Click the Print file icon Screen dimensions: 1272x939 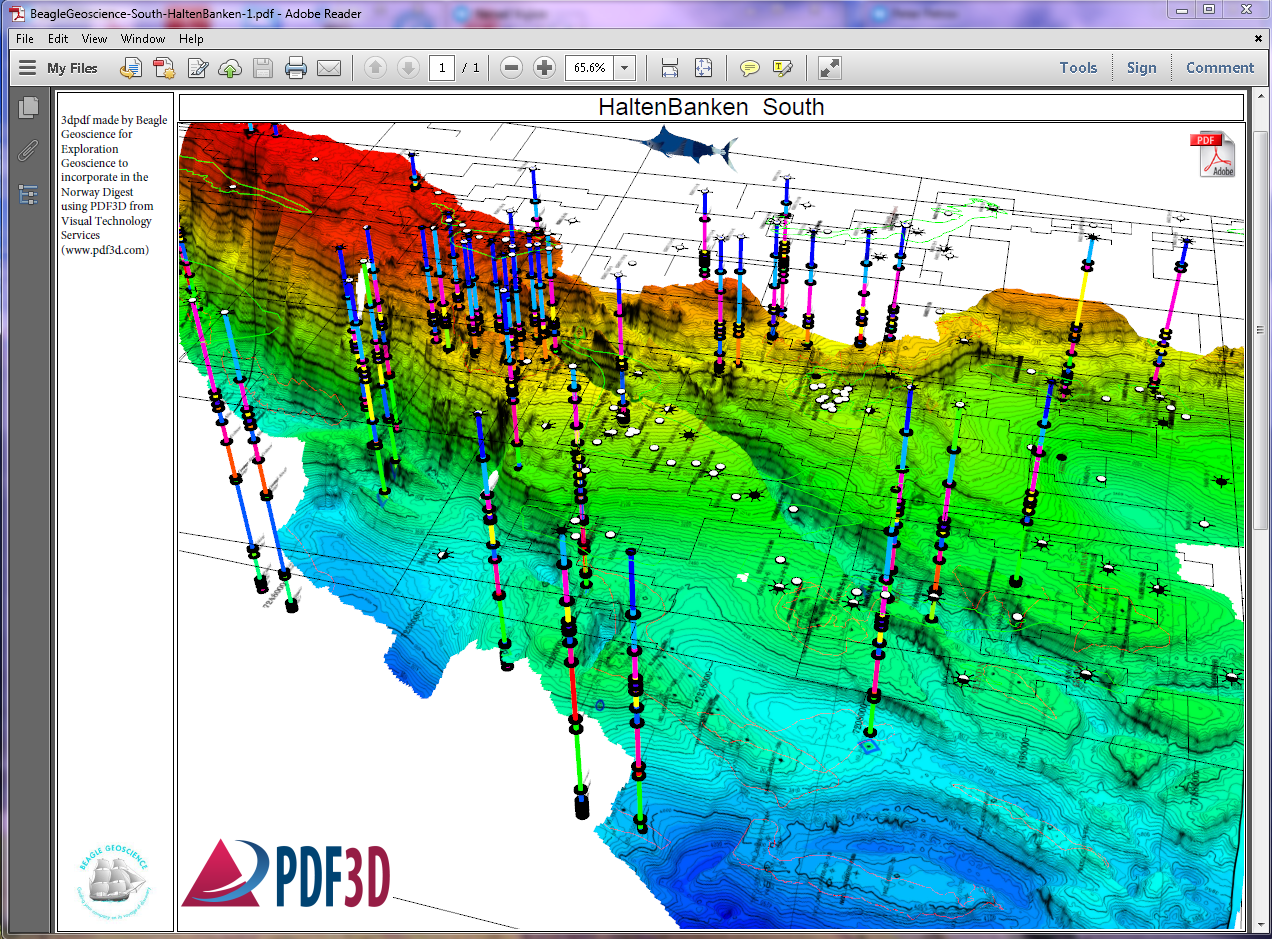point(295,68)
